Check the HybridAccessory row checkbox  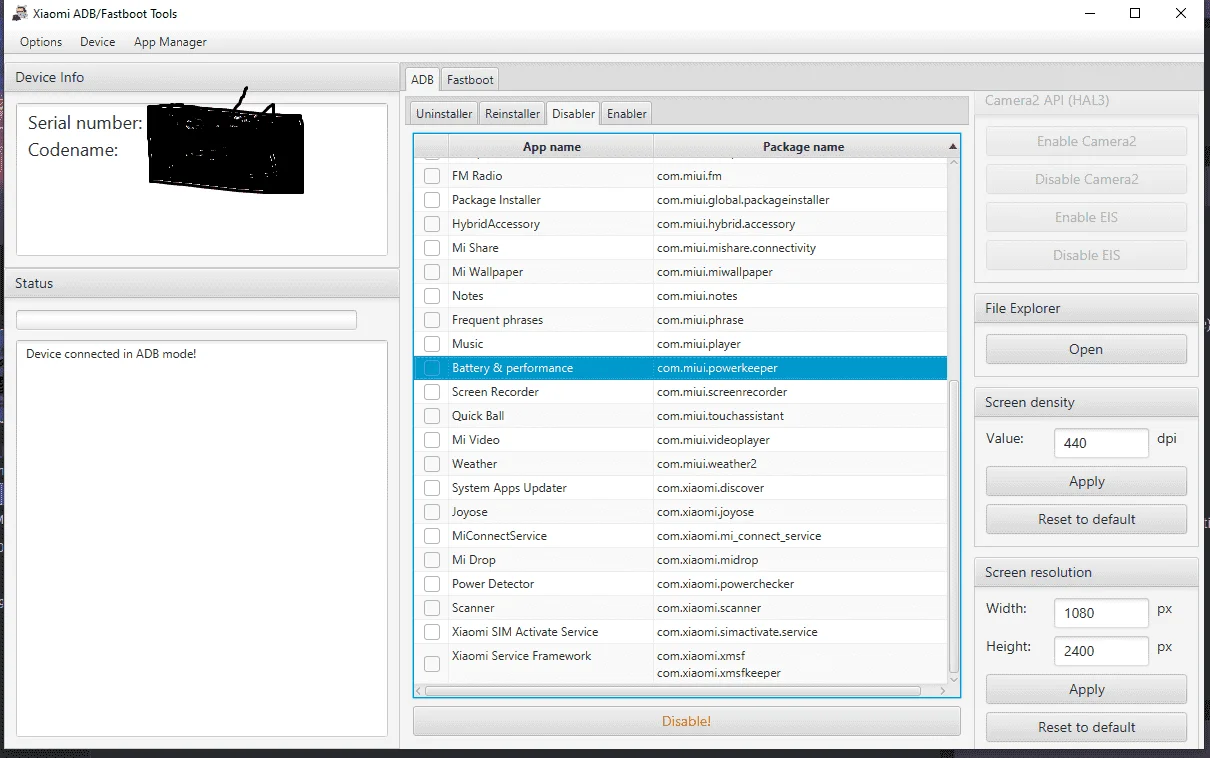[432, 224]
